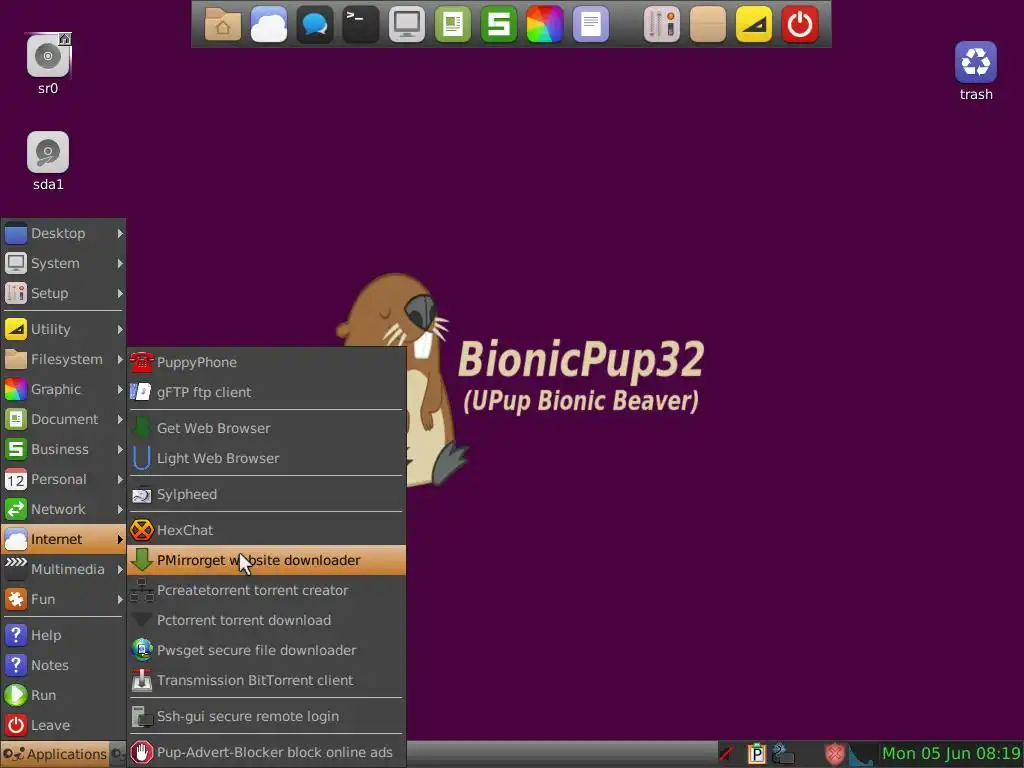
Task: Open the setup tools icon in the dock
Action: (662, 24)
